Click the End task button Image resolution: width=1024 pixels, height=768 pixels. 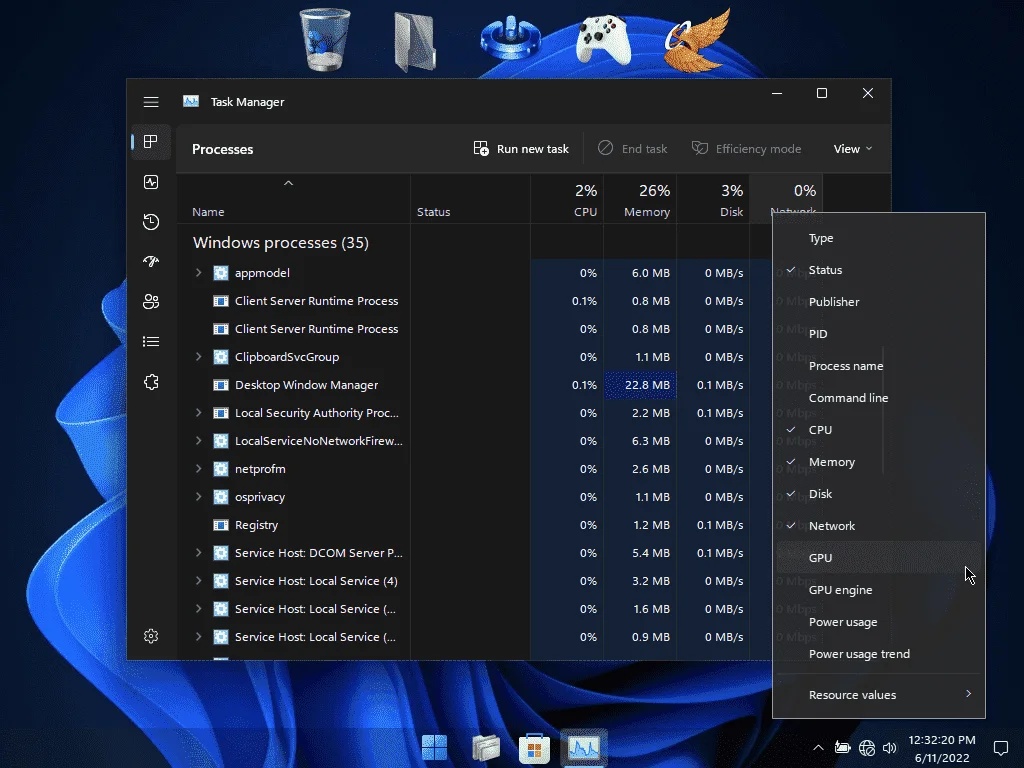(x=632, y=149)
